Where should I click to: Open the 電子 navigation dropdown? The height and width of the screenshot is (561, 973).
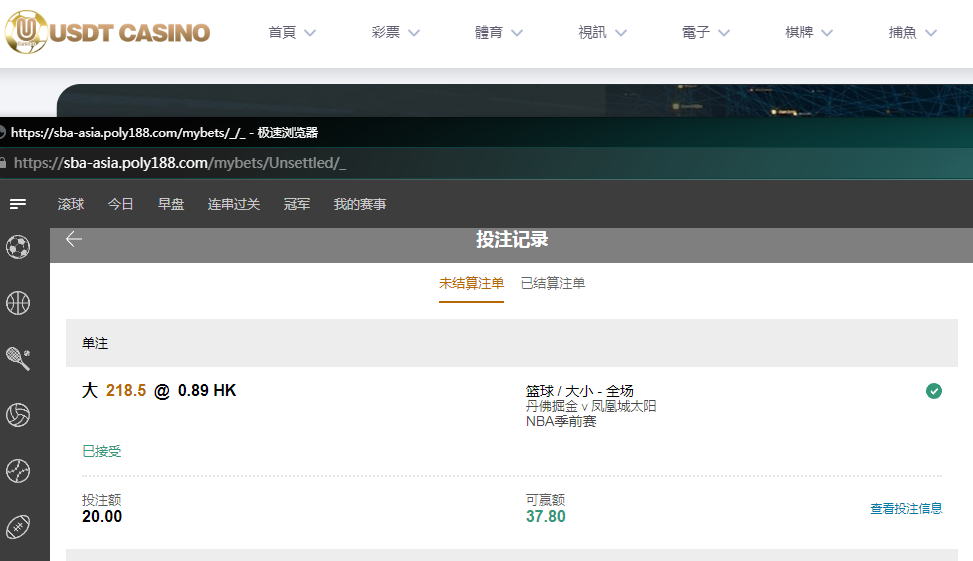(706, 33)
